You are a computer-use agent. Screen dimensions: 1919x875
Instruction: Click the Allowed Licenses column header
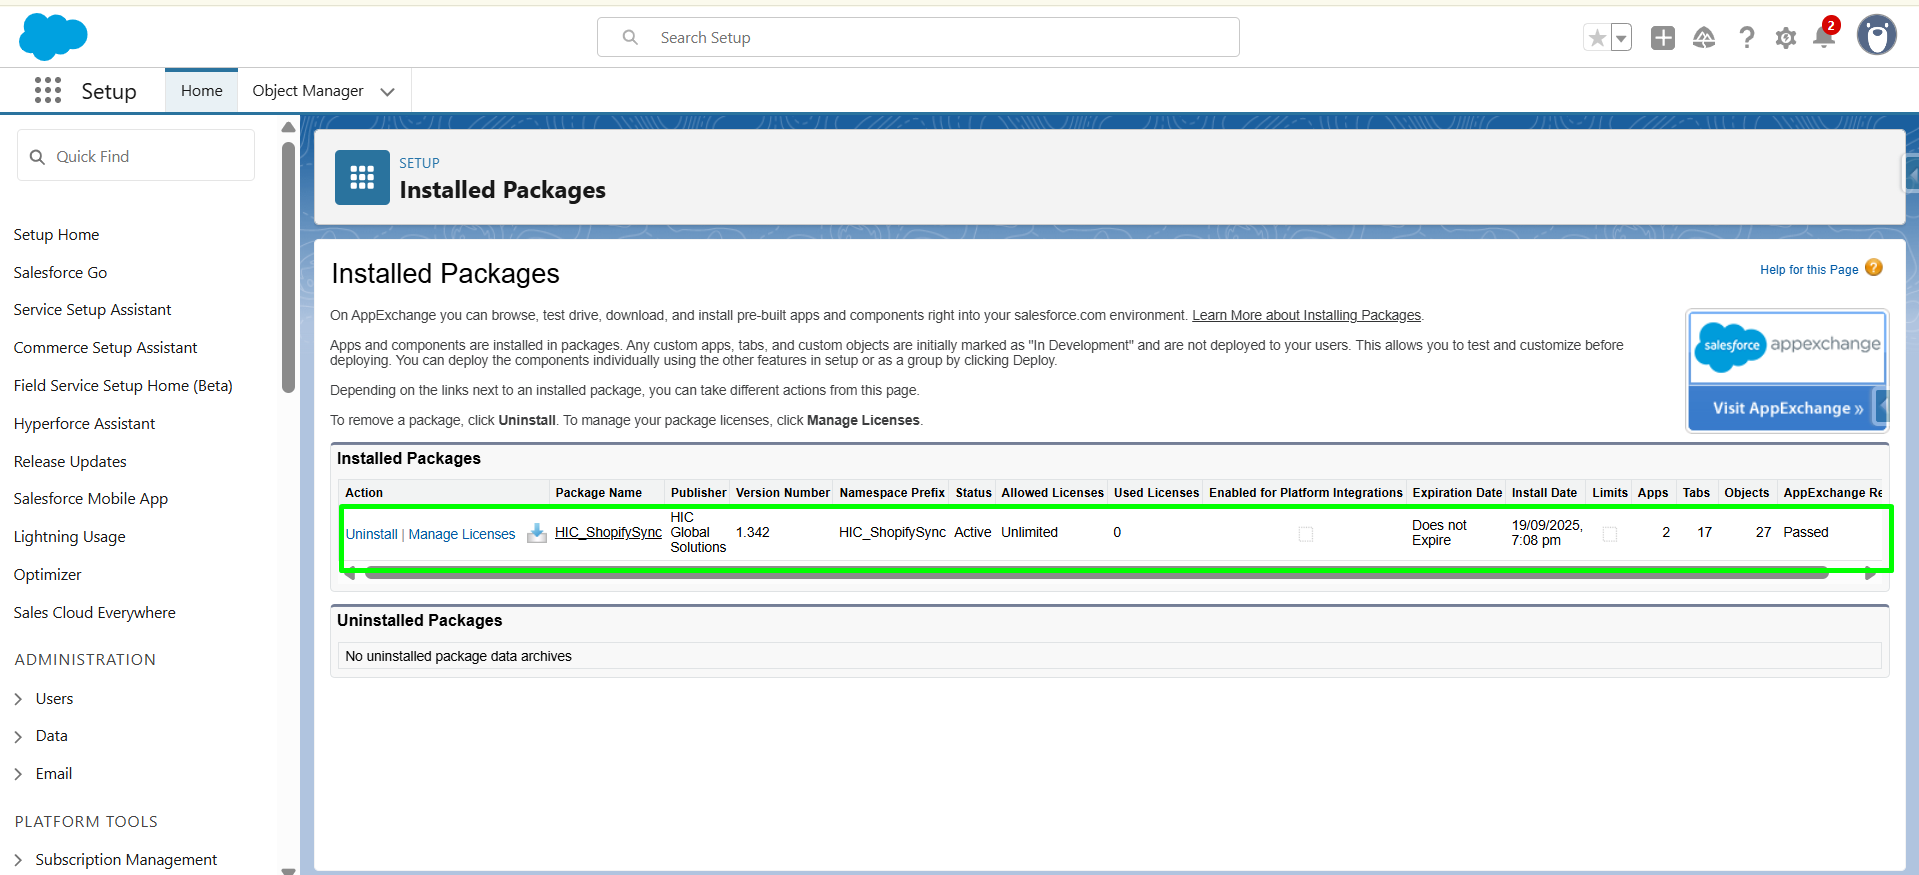[x=1052, y=493]
